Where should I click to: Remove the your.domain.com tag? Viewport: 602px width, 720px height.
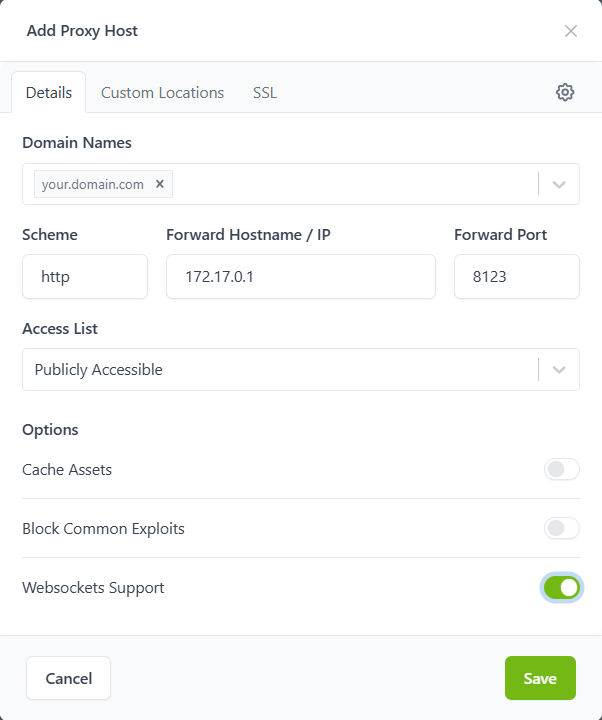159,184
